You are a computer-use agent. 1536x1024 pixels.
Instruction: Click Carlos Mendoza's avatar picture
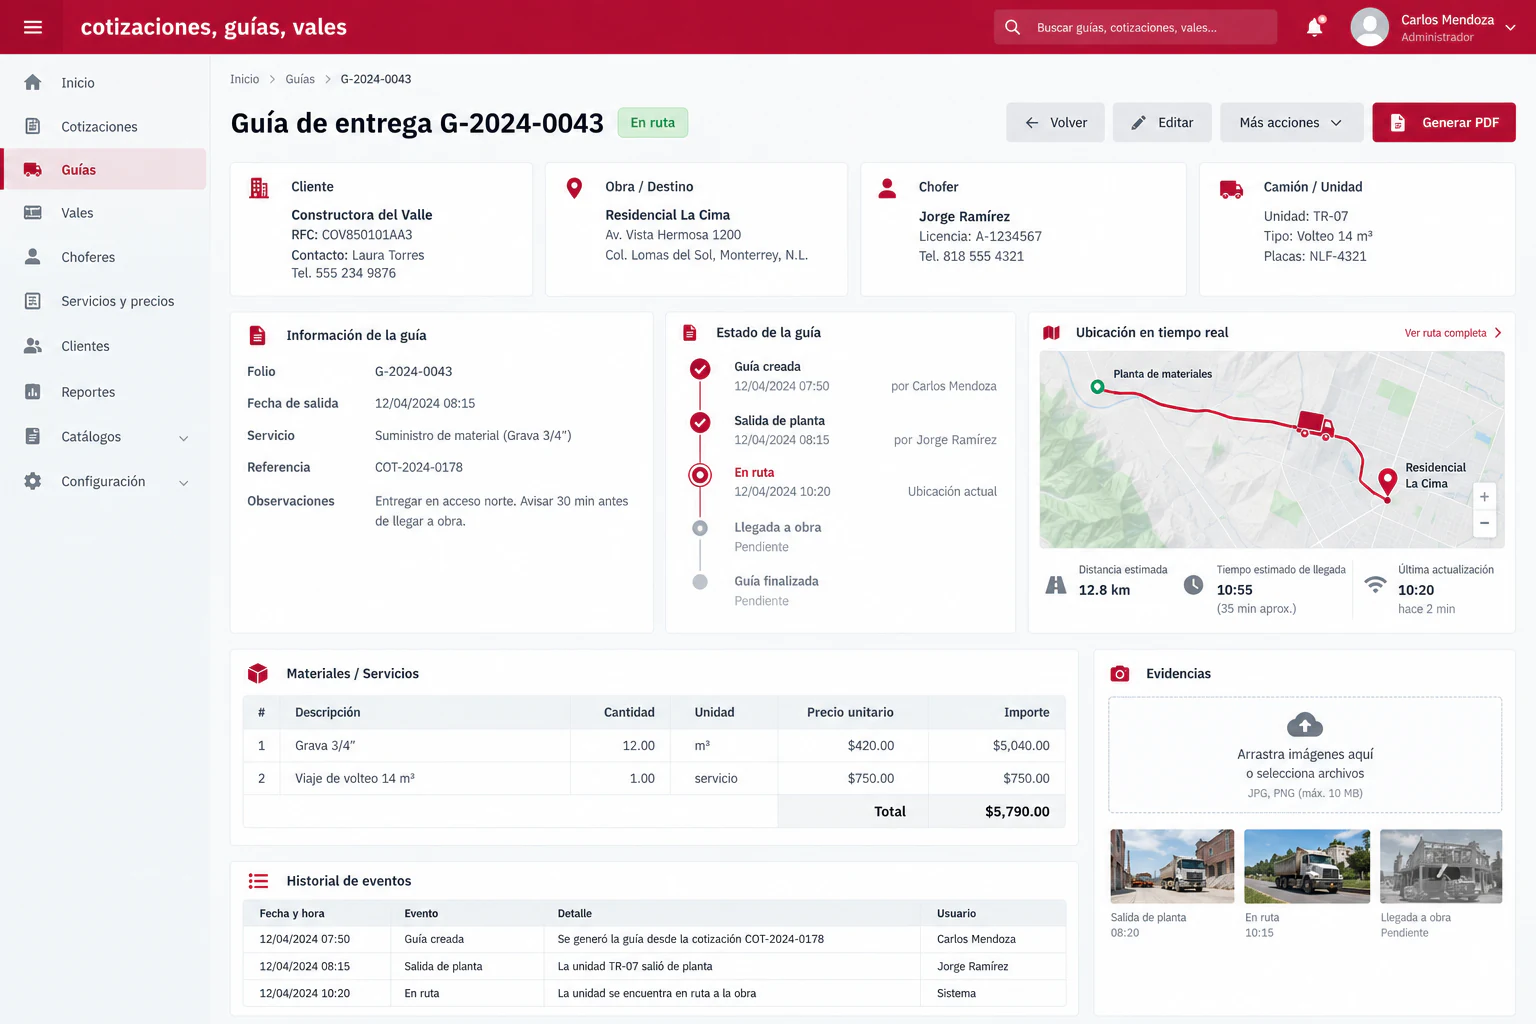[x=1369, y=27]
